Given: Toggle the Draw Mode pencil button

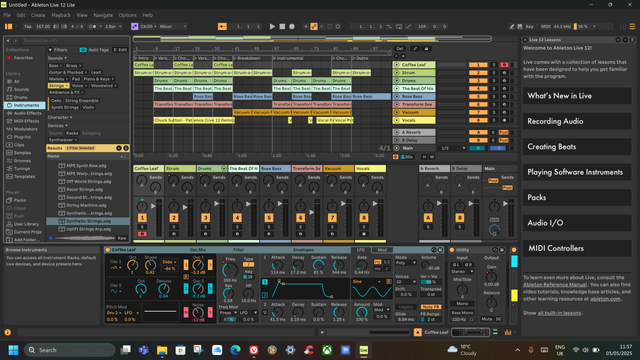Looking at the screenshot, I should pos(512,27).
